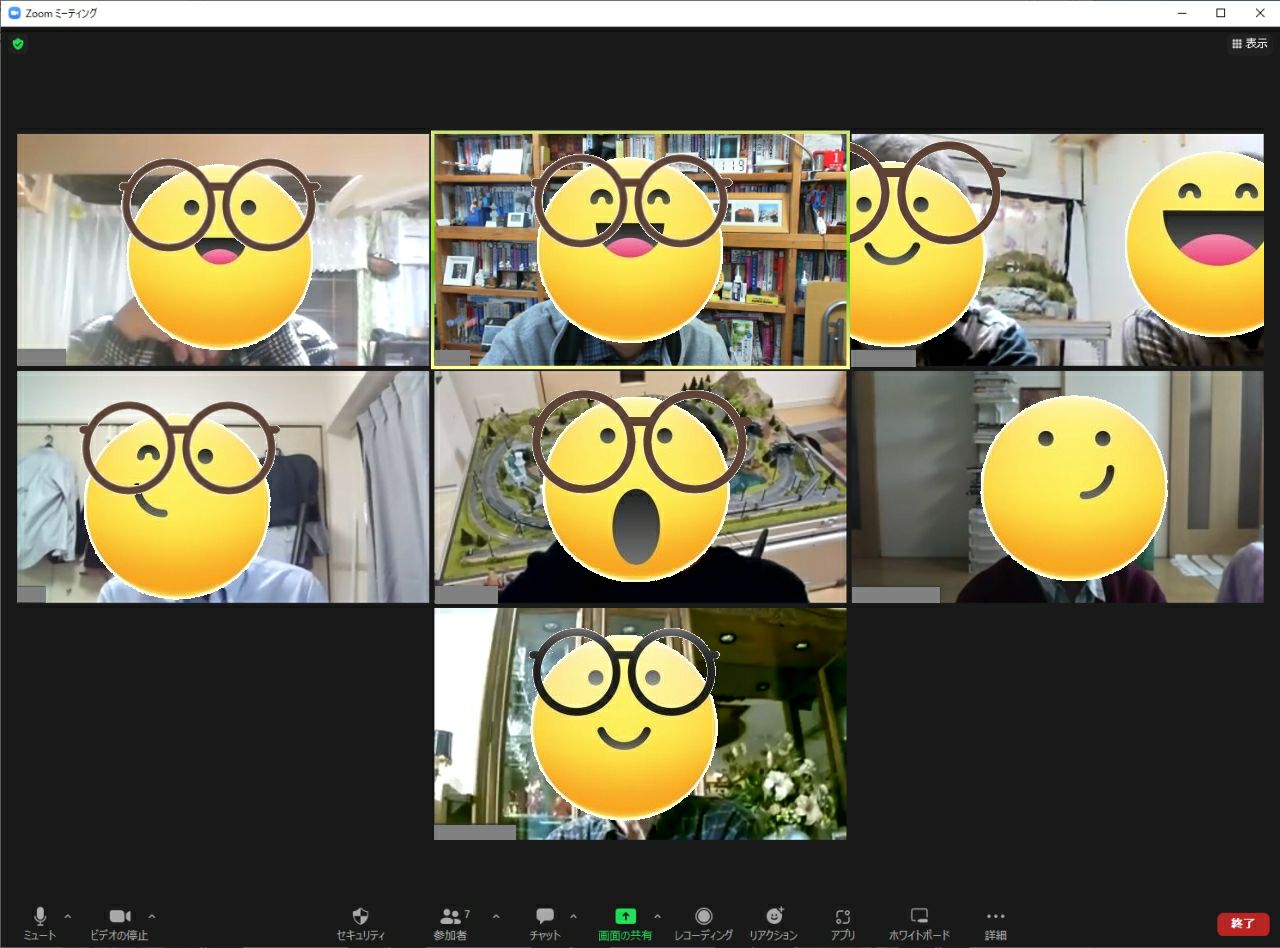1280x948 pixels.
Task: Expand audio options arrow next to ミュート
Action: pos(68,916)
